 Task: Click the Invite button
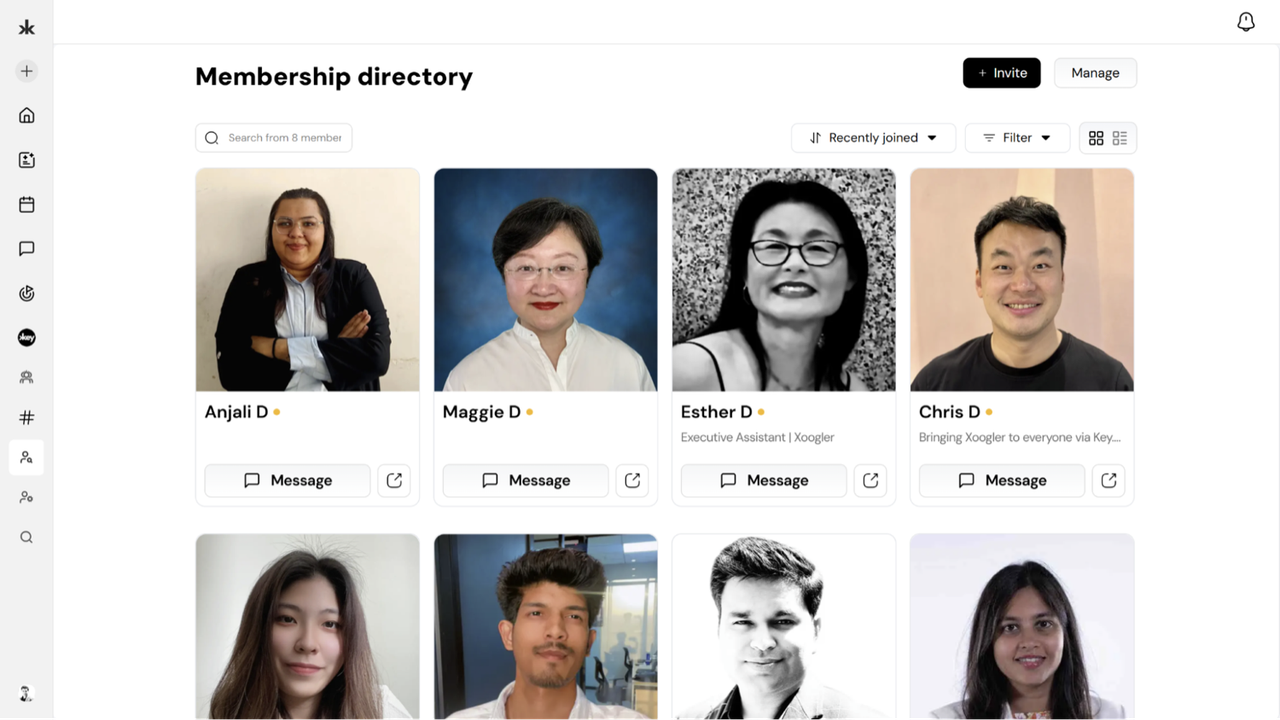(1002, 73)
